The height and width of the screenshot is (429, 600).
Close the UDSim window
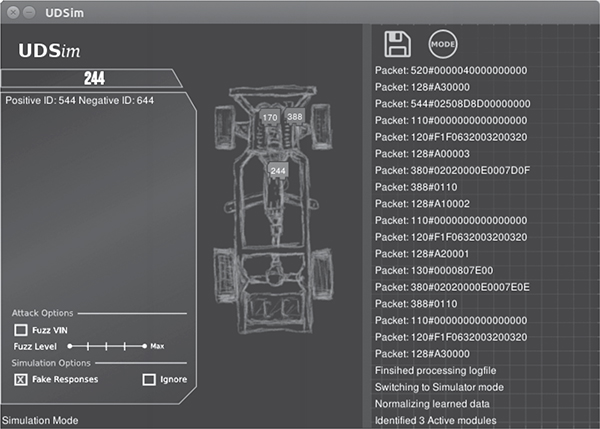(11, 11)
